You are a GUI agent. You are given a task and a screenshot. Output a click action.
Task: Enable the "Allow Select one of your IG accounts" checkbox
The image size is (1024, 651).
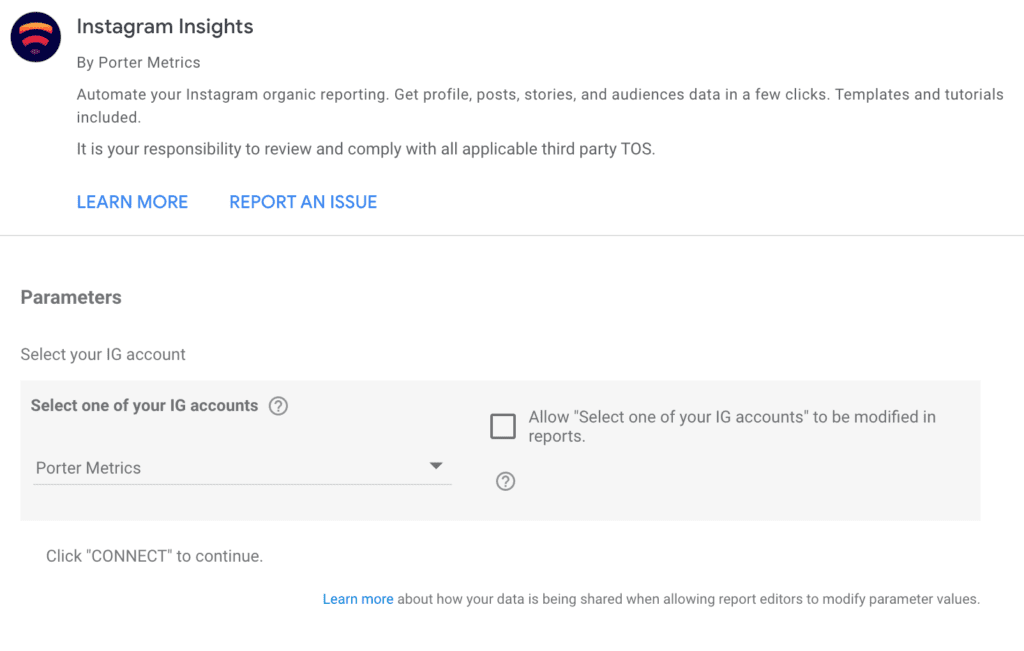(x=503, y=425)
